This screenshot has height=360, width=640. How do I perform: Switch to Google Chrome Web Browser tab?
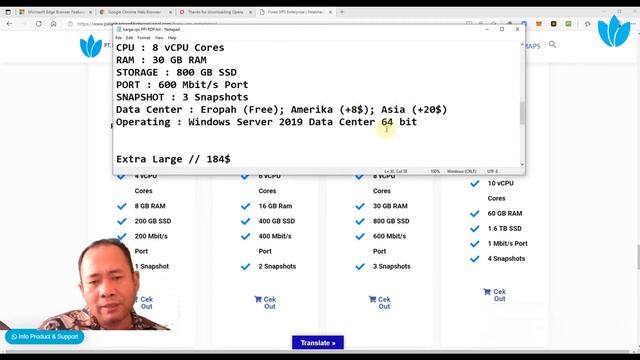click(136, 12)
